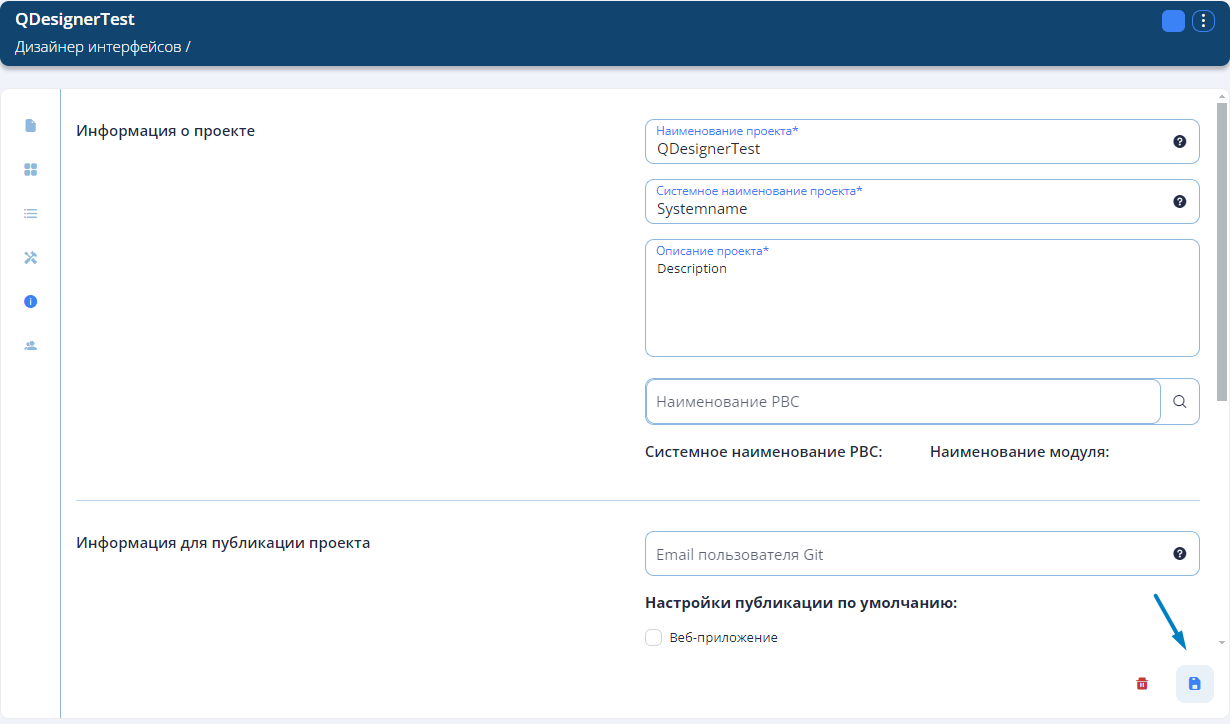Click the red delete project icon
The image size is (1232, 724).
[1142, 684]
